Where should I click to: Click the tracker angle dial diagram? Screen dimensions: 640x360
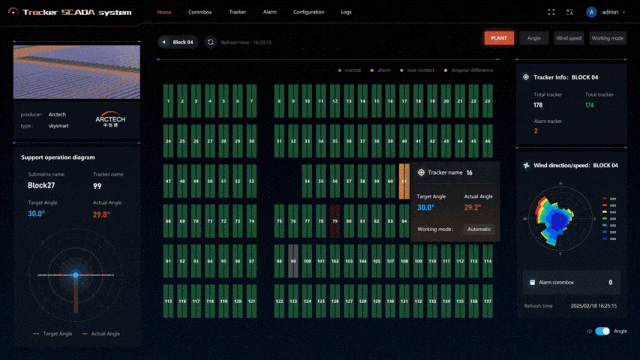click(76, 275)
